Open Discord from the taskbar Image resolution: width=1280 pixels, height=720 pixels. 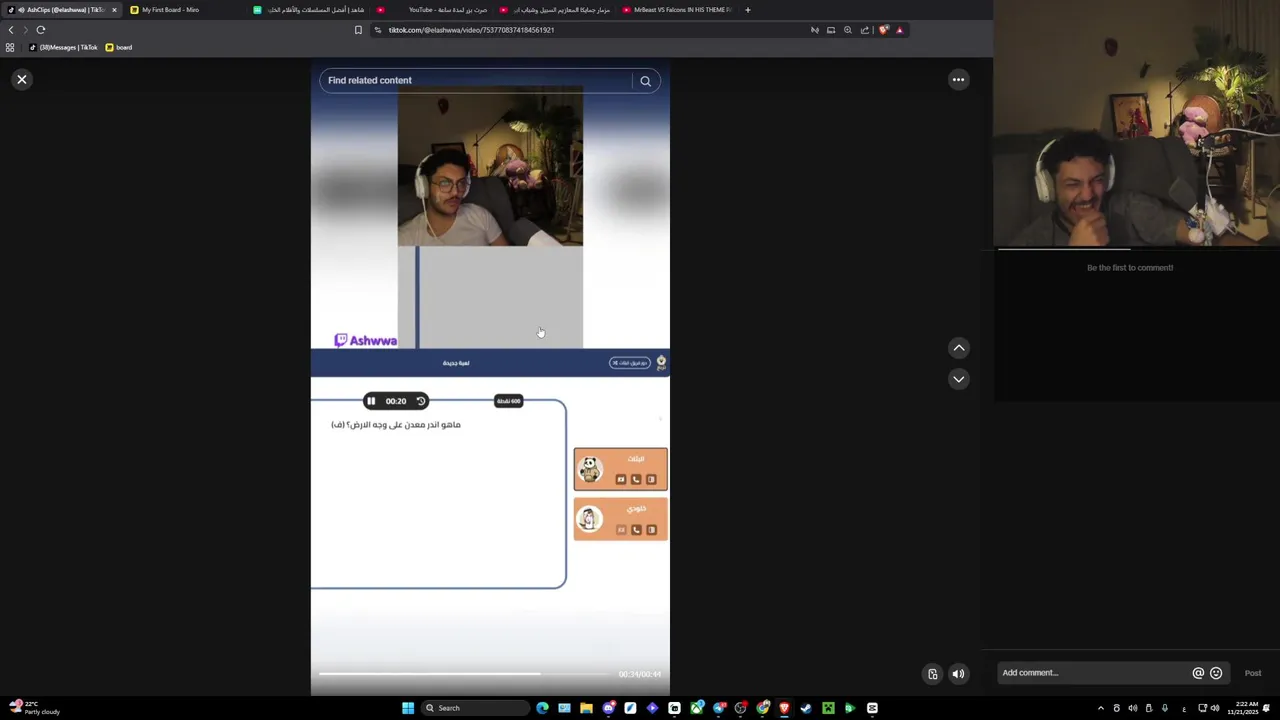(609, 708)
